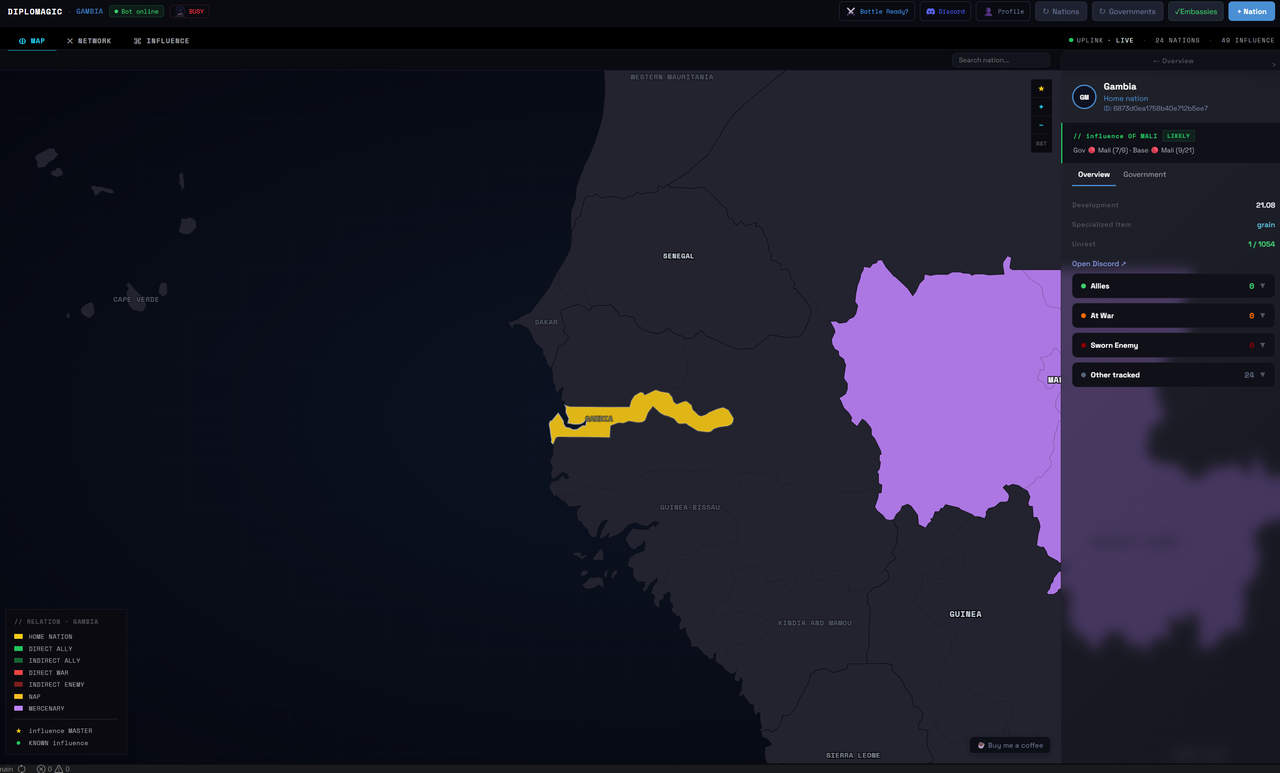1280x773 pixels.
Task: Expand the Other tracked section chevron
Action: point(1262,375)
